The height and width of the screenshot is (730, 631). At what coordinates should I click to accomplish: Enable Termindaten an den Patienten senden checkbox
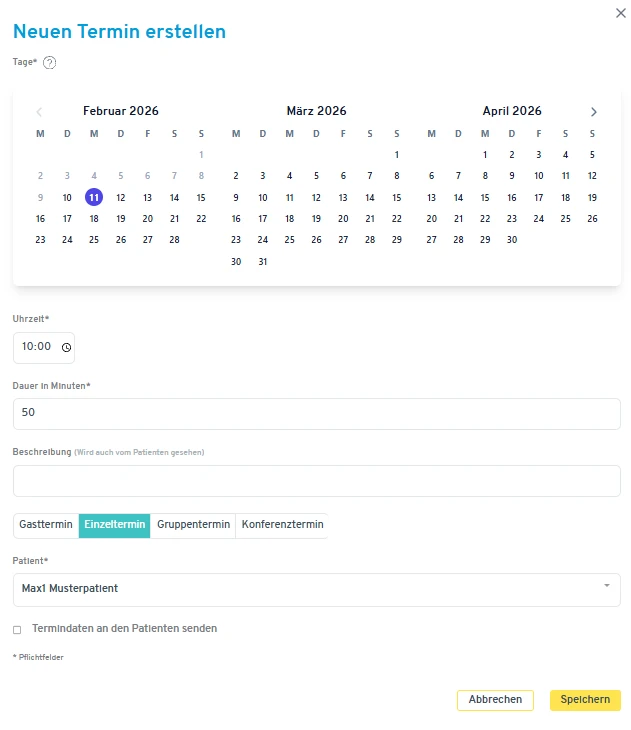[x=17, y=629]
